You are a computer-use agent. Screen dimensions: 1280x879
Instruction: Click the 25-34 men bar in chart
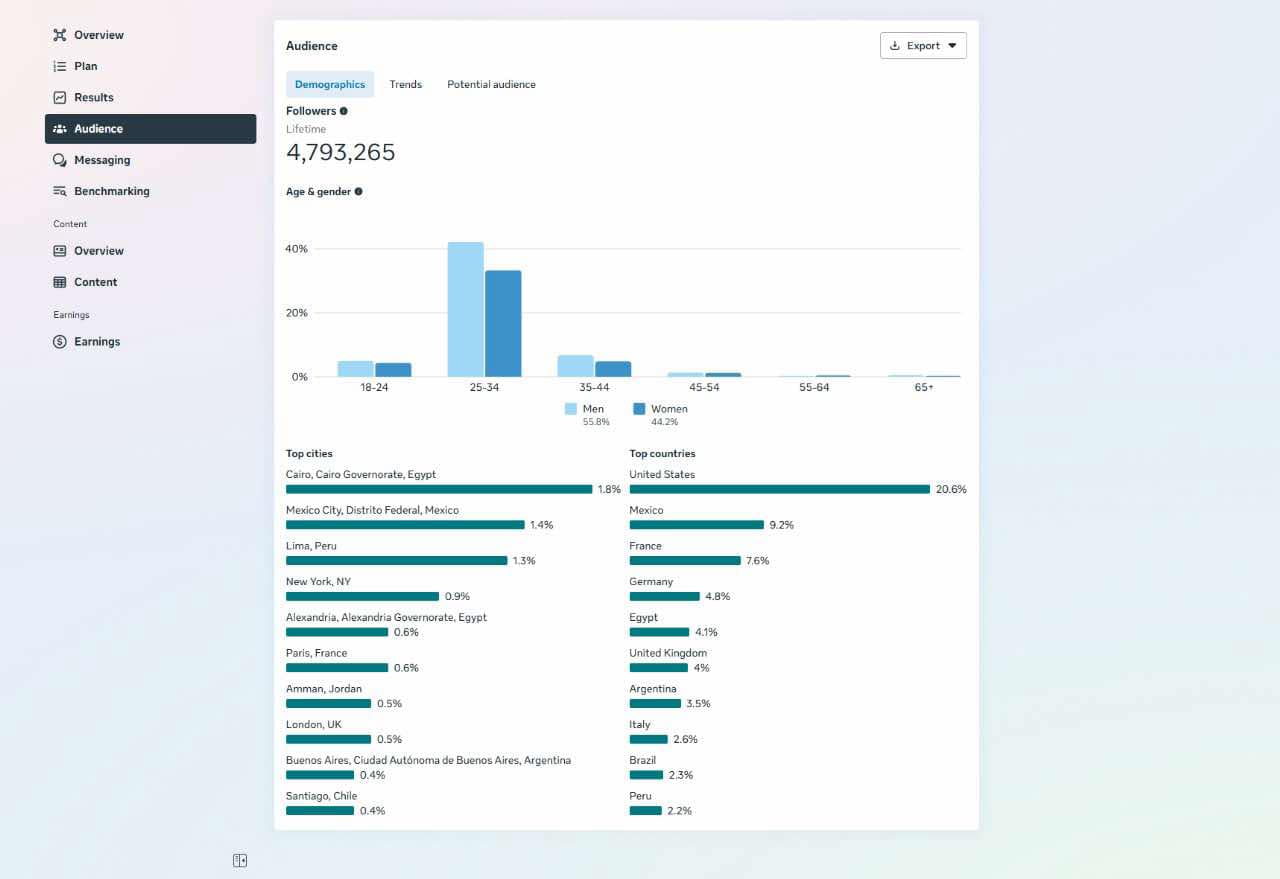point(466,309)
